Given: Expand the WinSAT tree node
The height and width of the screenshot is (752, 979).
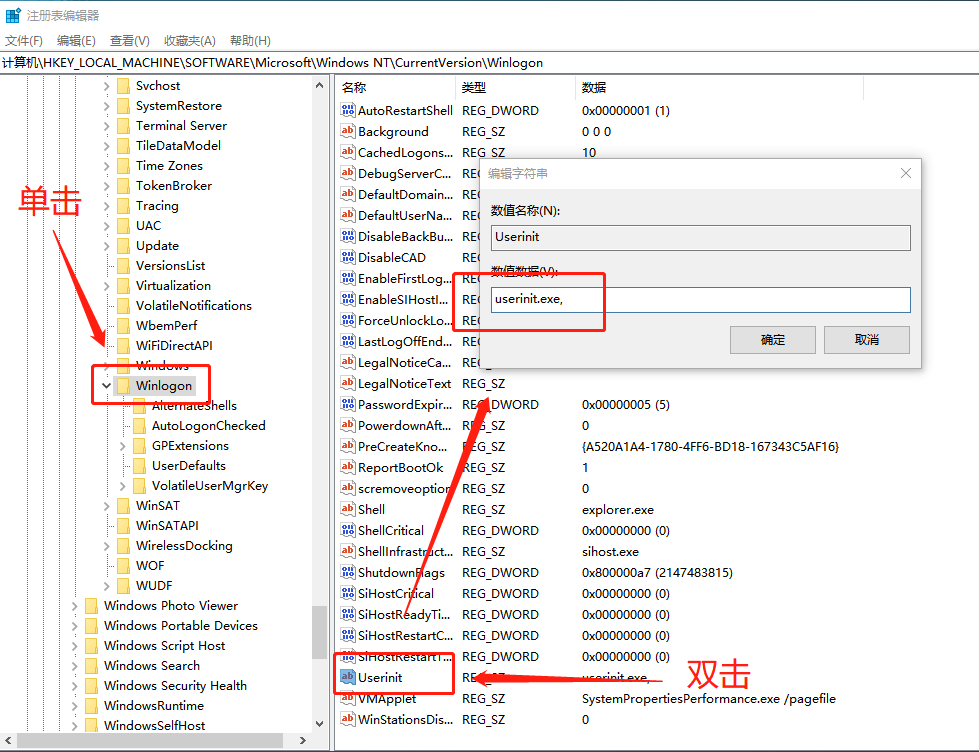Looking at the screenshot, I should 106,505.
